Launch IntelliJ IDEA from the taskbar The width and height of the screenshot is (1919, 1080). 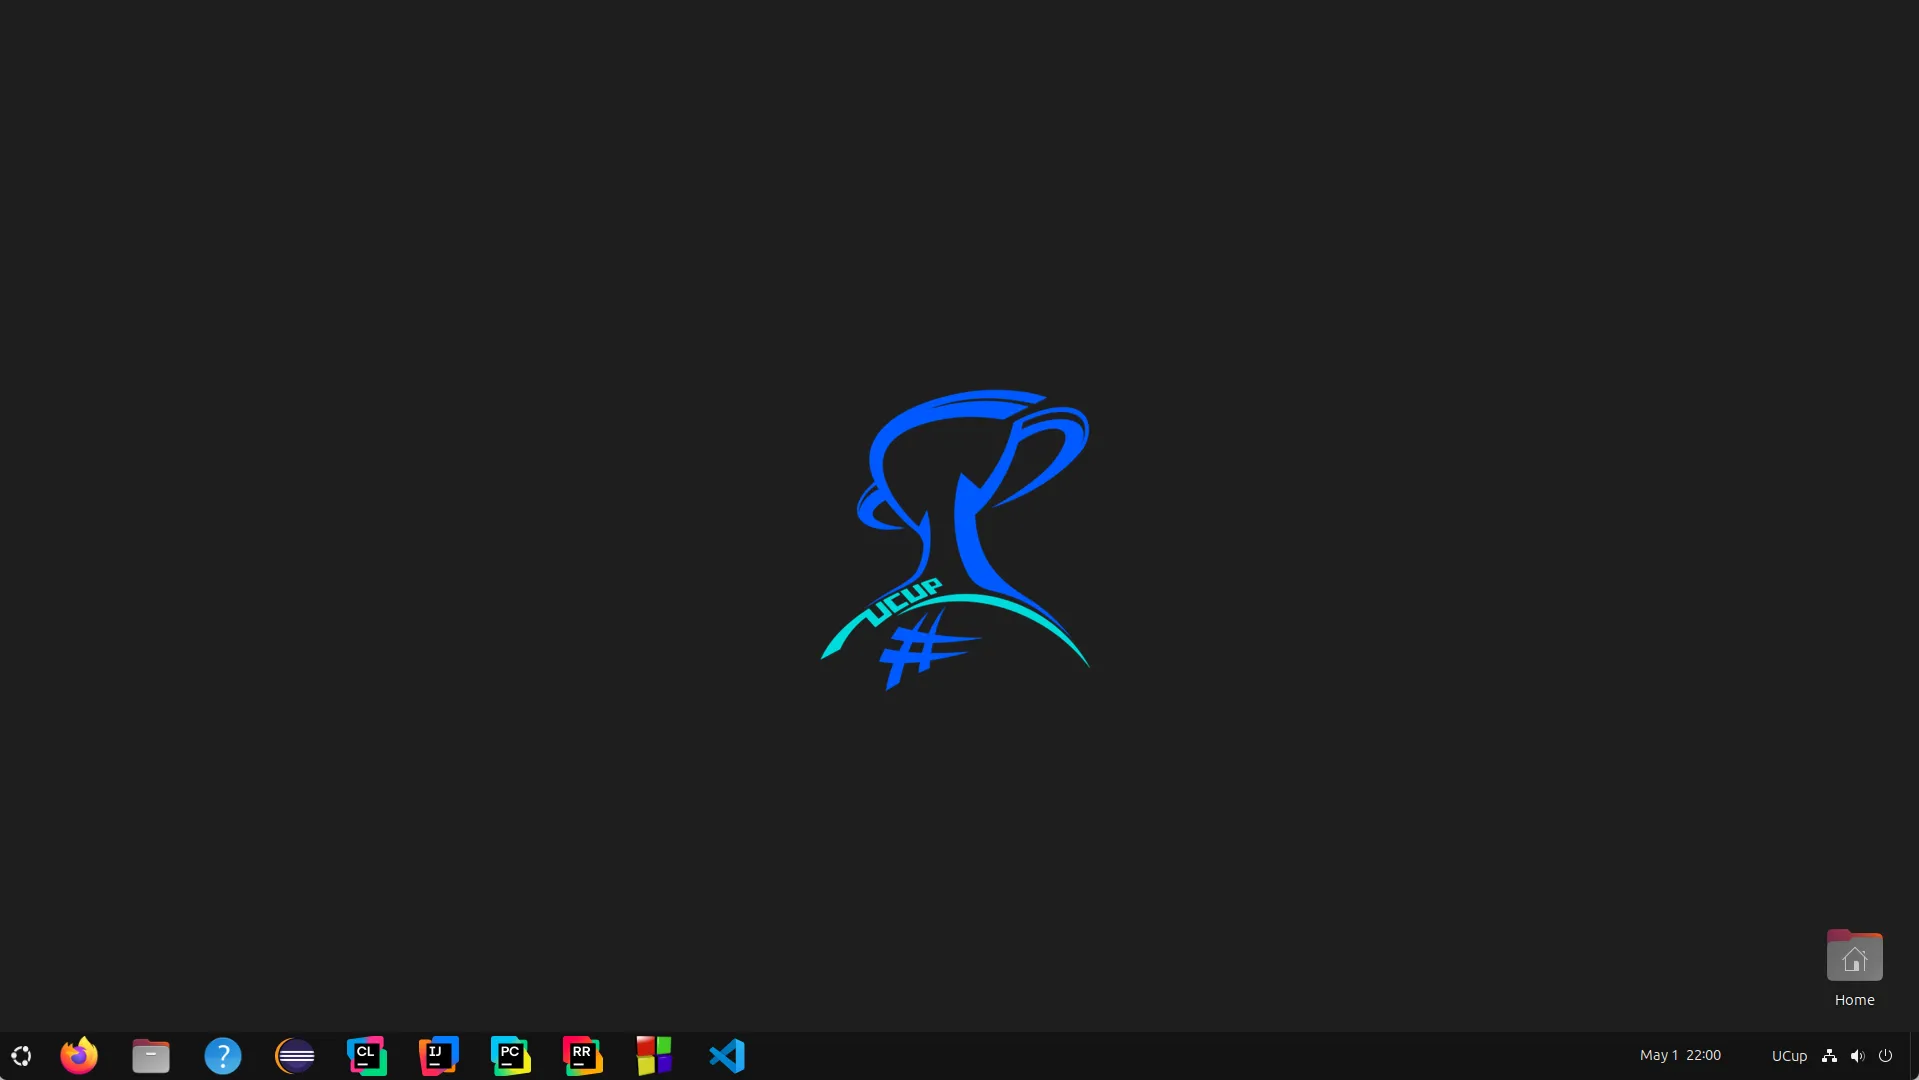coord(439,1056)
